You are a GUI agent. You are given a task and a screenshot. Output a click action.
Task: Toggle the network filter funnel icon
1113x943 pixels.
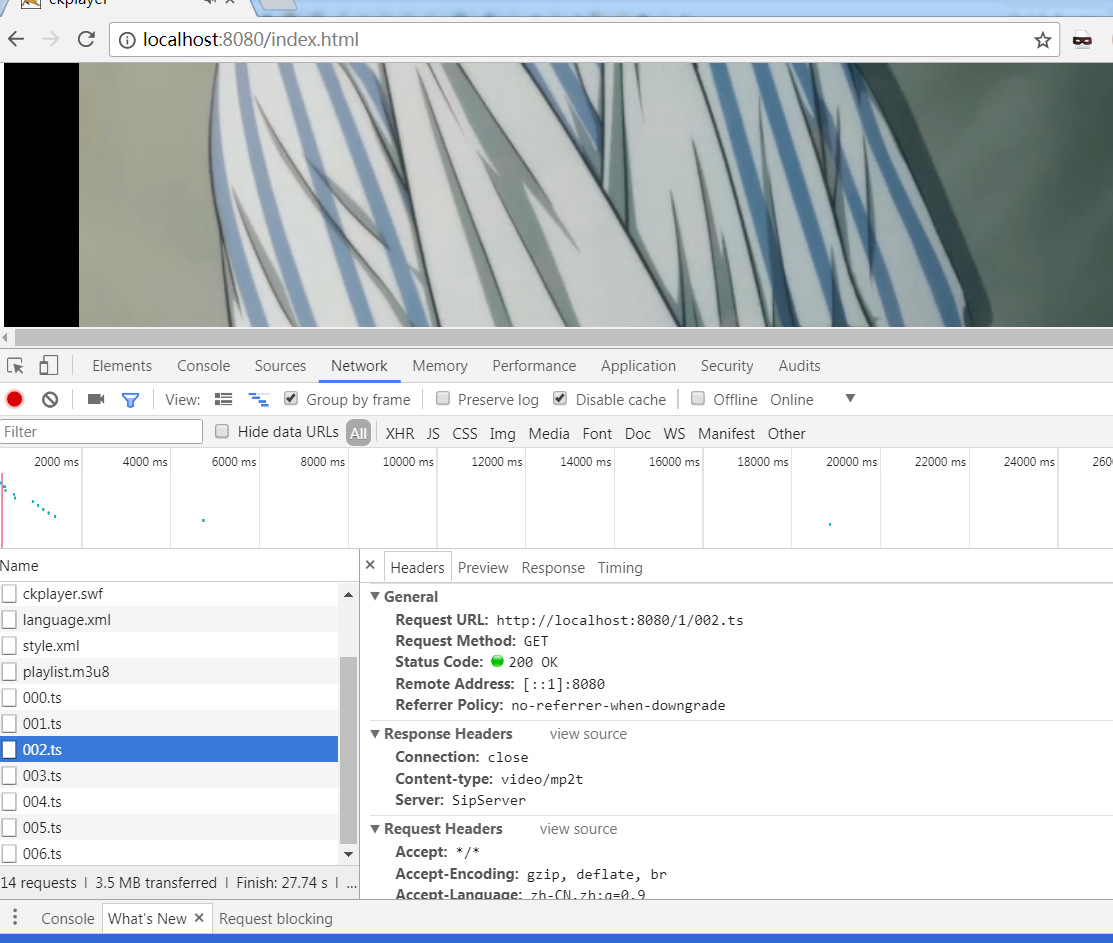pyautogui.click(x=130, y=400)
